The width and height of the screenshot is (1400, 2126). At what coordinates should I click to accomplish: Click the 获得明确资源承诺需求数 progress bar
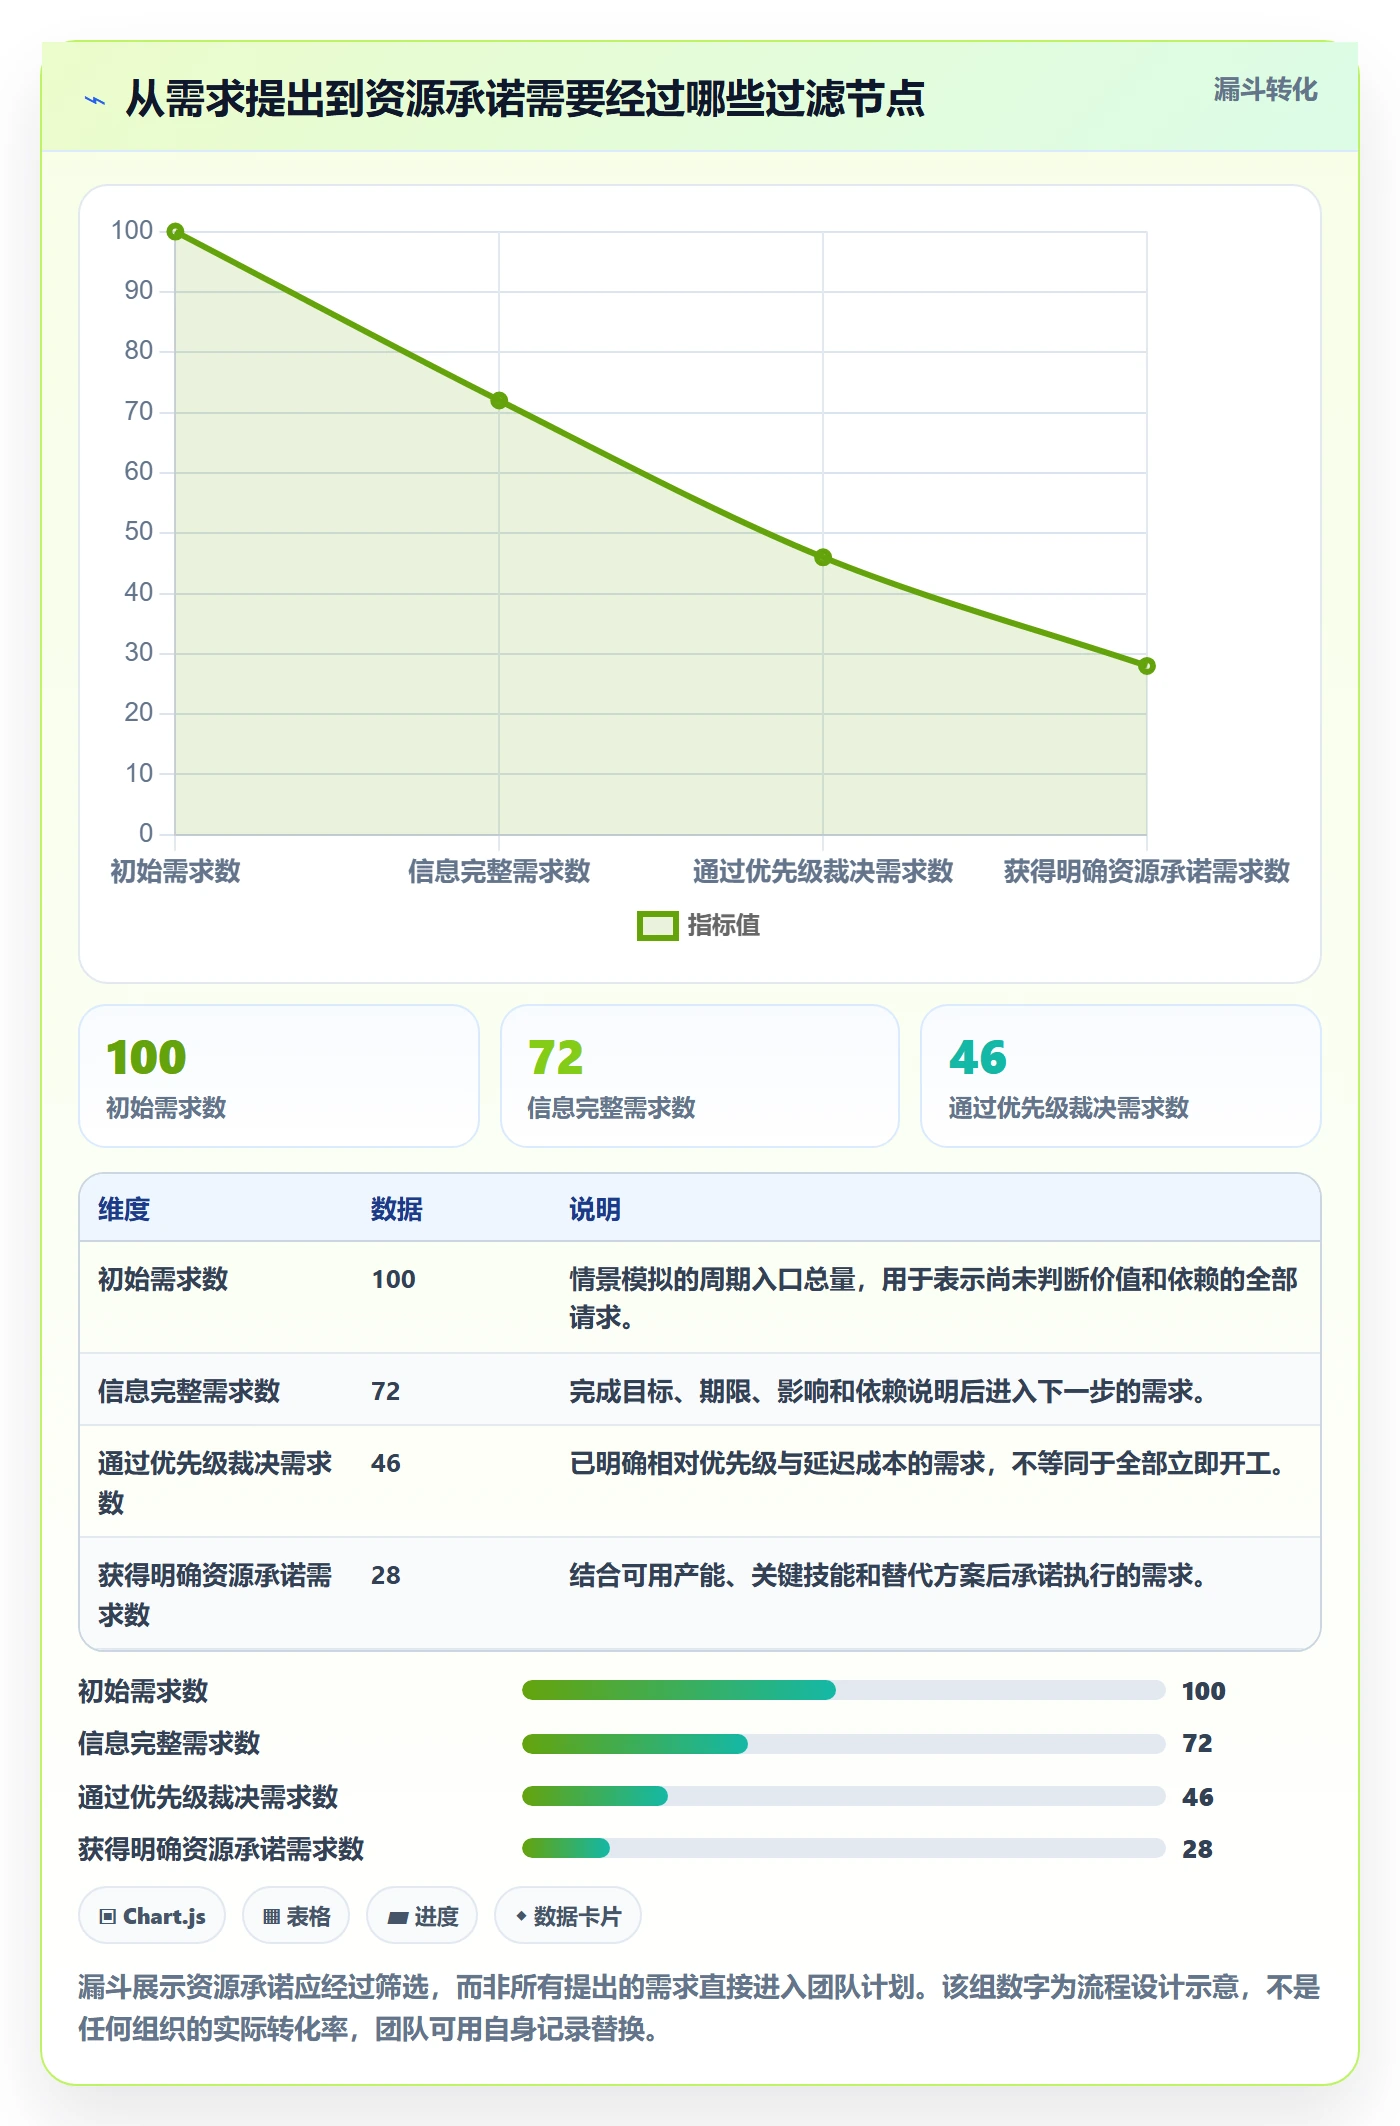[x=843, y=1848]
